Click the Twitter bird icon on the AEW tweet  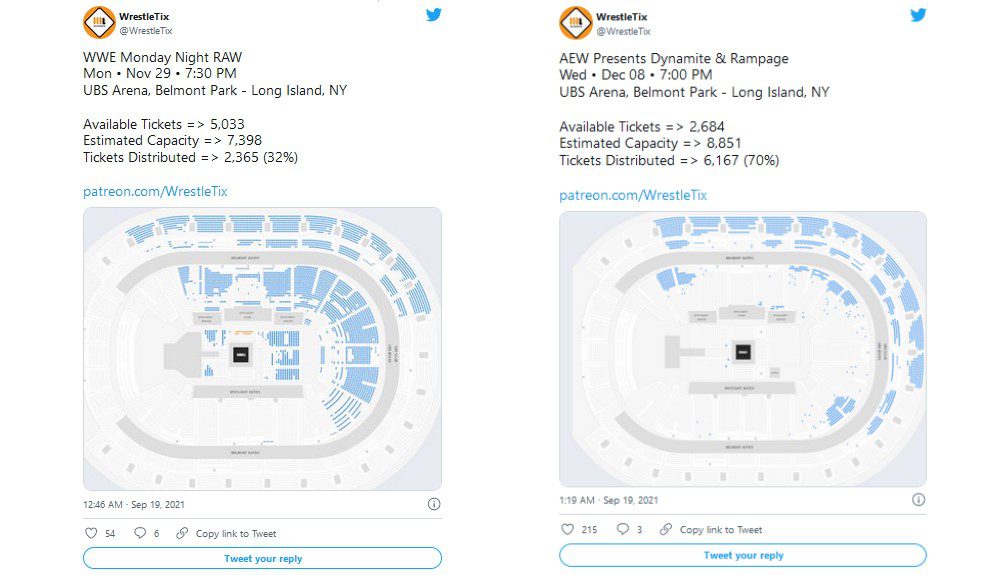coord(918,15)
